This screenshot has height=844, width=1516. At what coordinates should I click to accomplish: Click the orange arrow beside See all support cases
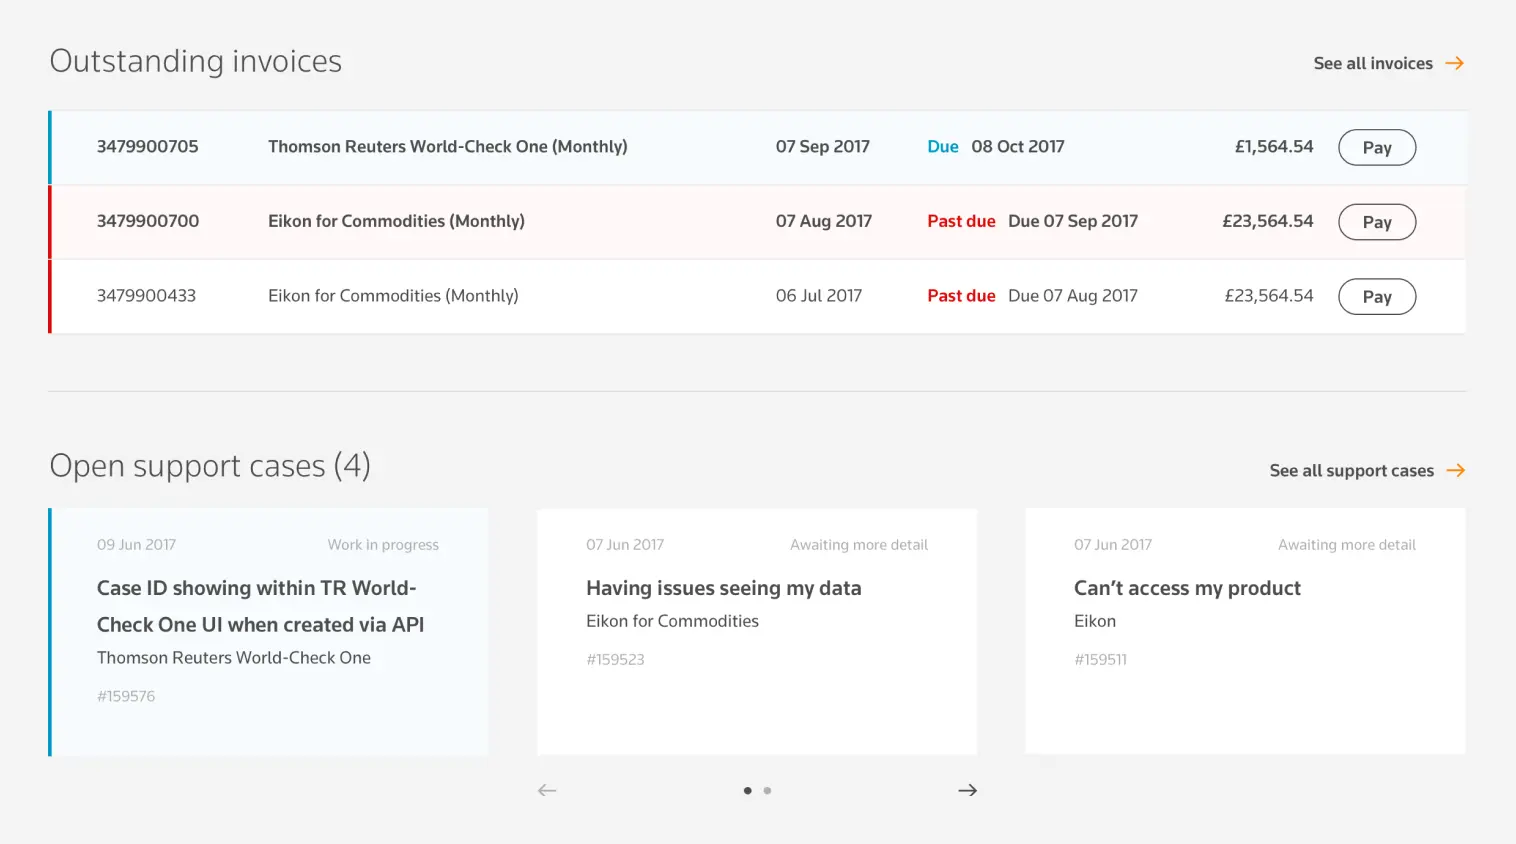1456,470
